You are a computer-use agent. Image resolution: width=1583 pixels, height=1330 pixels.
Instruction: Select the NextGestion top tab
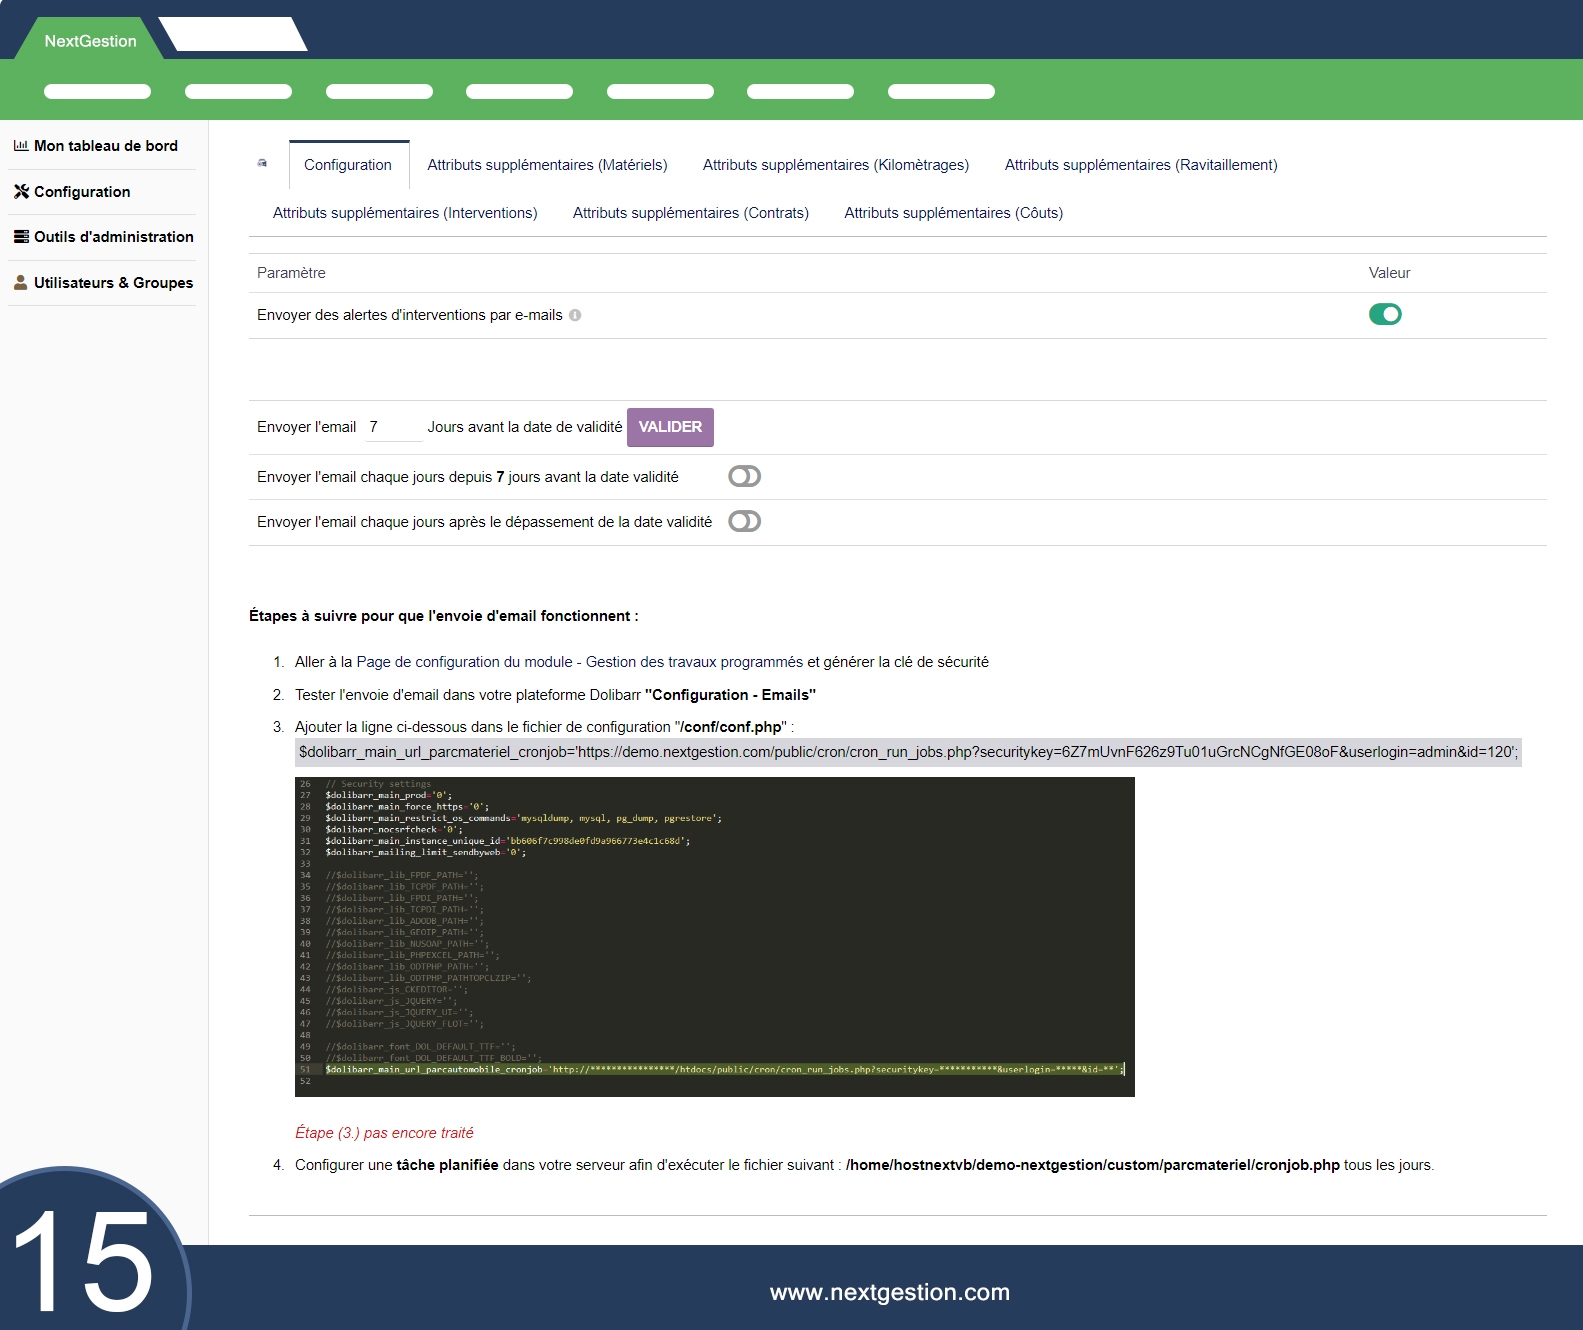(x=90, y=41)
